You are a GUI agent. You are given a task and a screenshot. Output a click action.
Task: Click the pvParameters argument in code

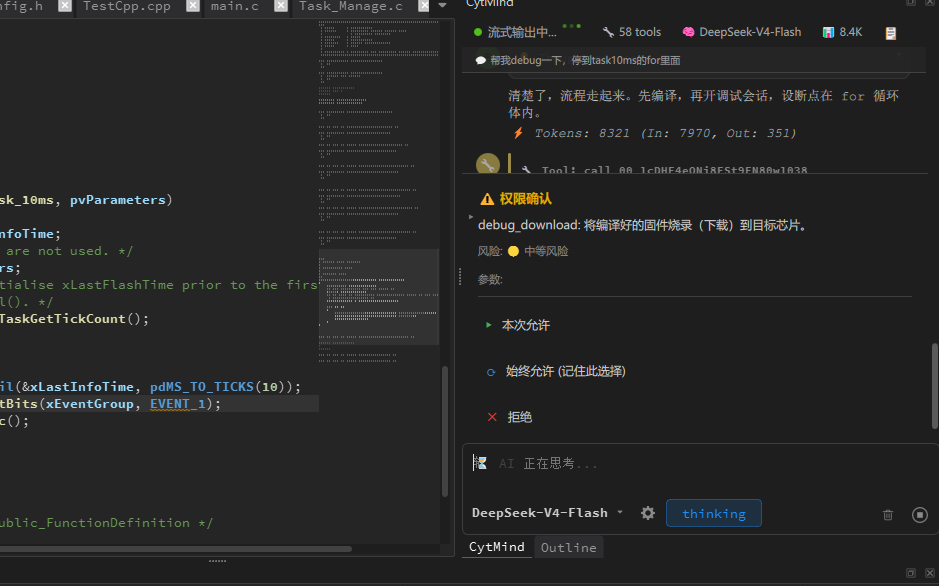(x=117, y=200)
